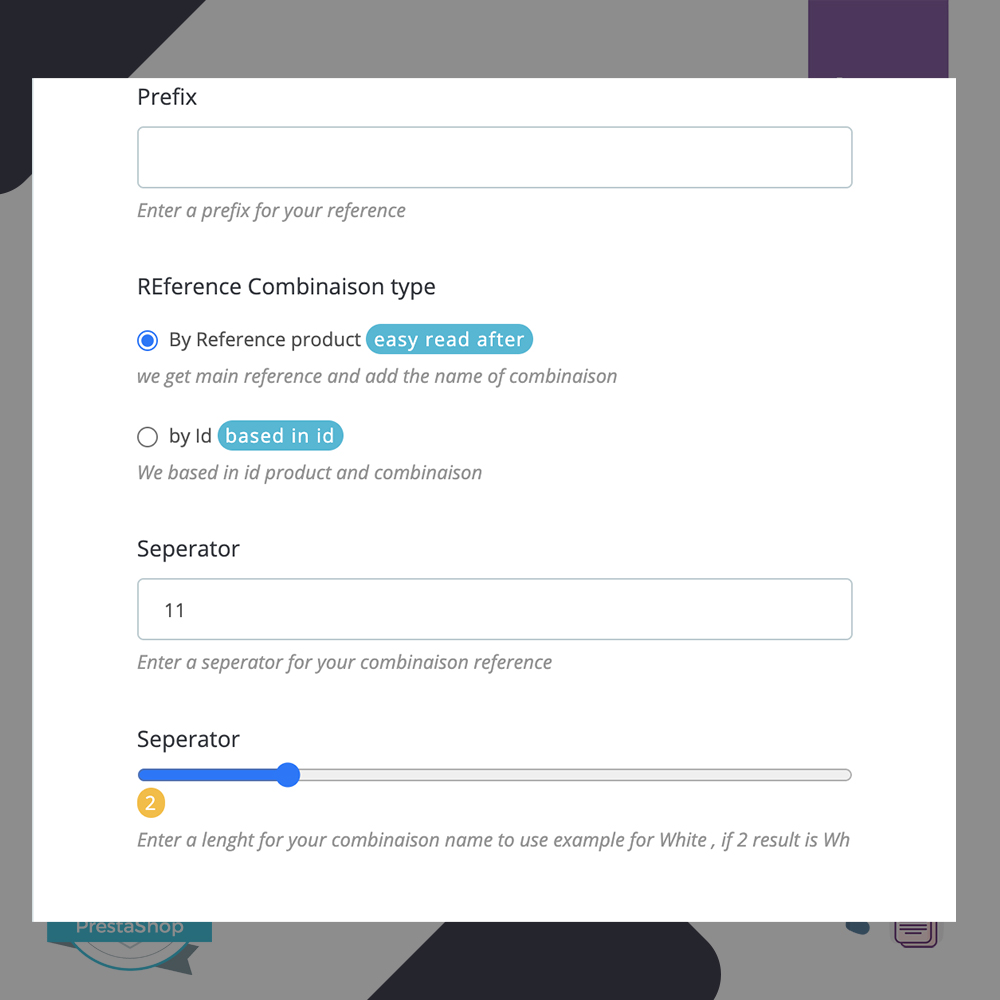
Task: Click the teal "easy read after" badge
Action: tap(449, 339)
